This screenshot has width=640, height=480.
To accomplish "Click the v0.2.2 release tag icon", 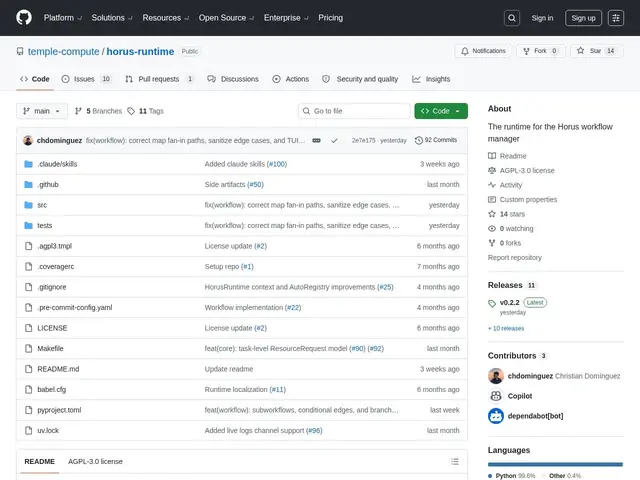I will tap(492, 303).
